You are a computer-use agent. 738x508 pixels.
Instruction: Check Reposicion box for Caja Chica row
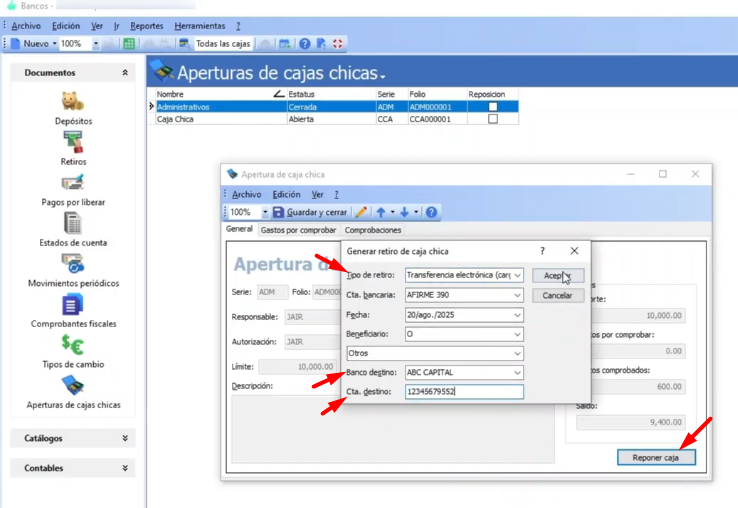[x=492, y=119]
